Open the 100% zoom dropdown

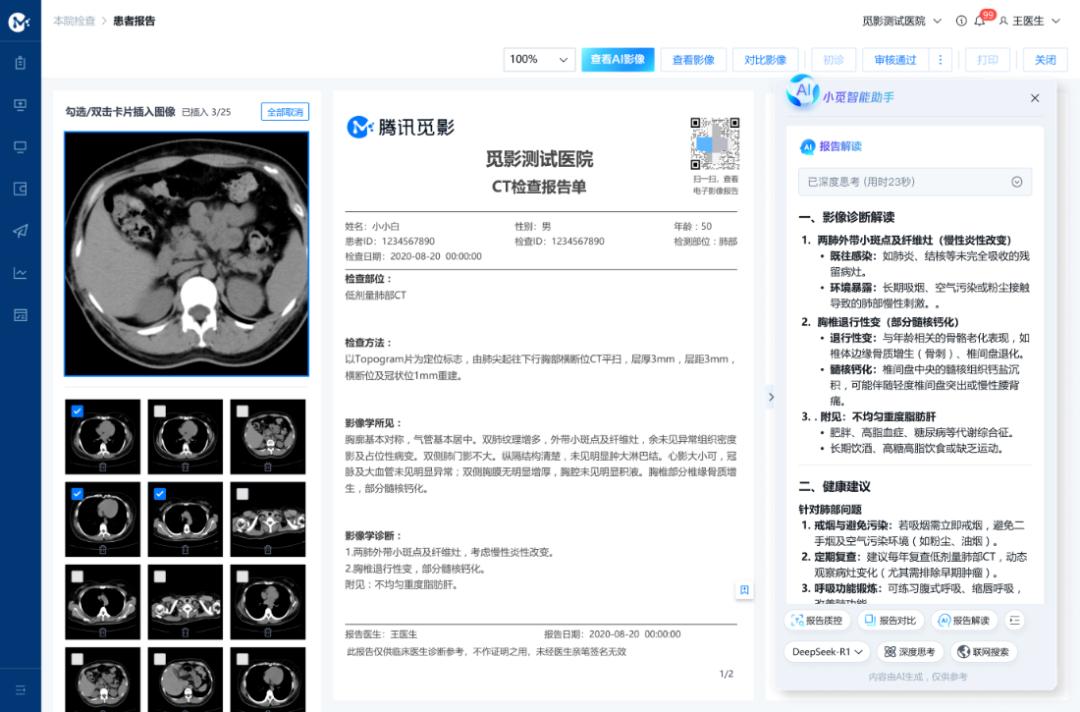pyautogui.click(x=539, y=60)
